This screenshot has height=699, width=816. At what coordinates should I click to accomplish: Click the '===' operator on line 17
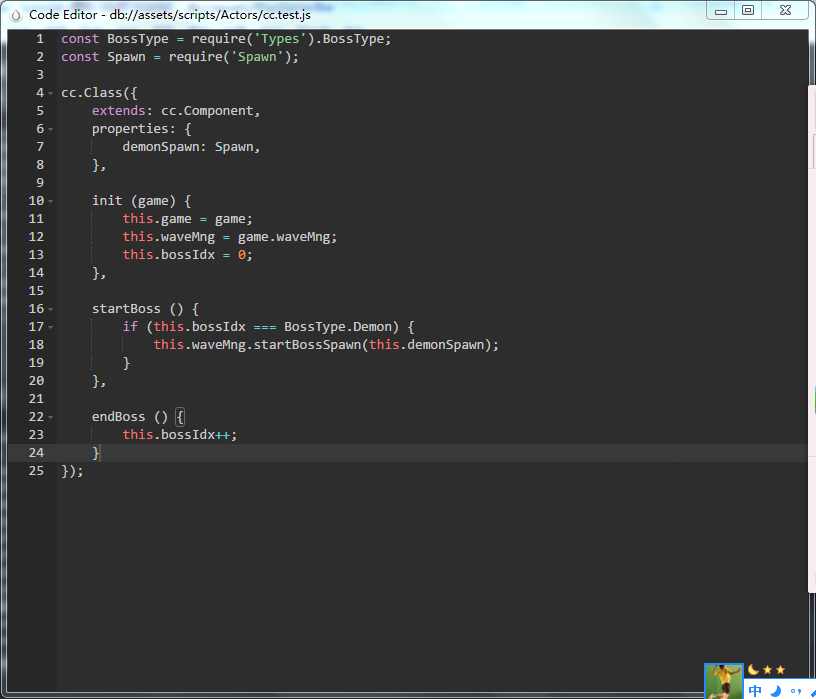click(265, 327)
